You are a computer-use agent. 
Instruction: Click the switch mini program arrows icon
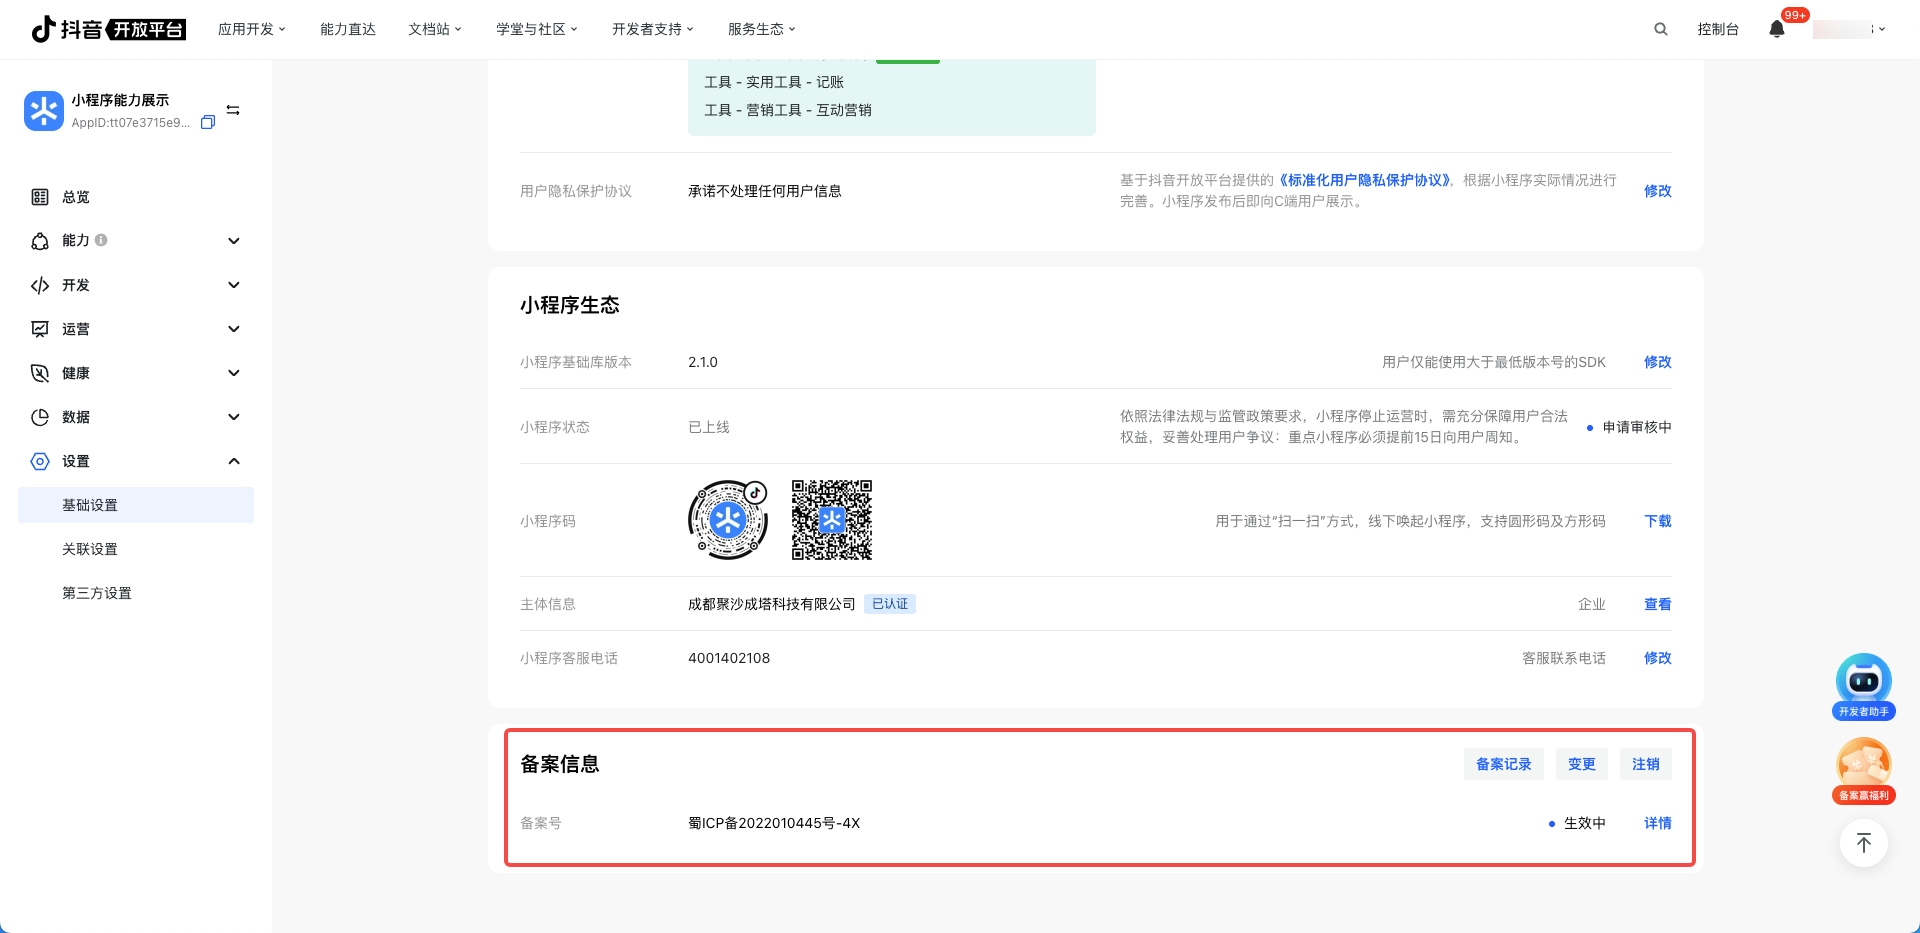[x=233, y=110]
